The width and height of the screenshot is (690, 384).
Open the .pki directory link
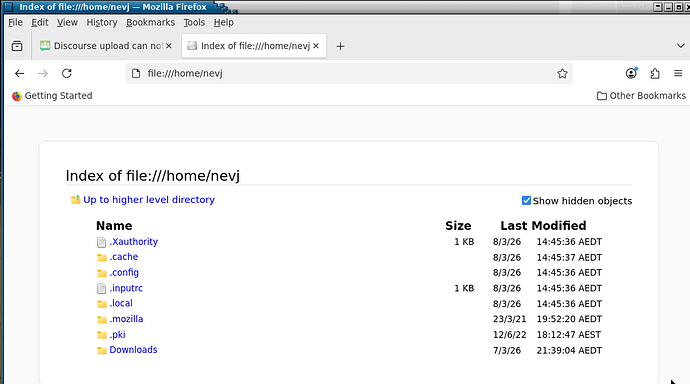[117, 335]
